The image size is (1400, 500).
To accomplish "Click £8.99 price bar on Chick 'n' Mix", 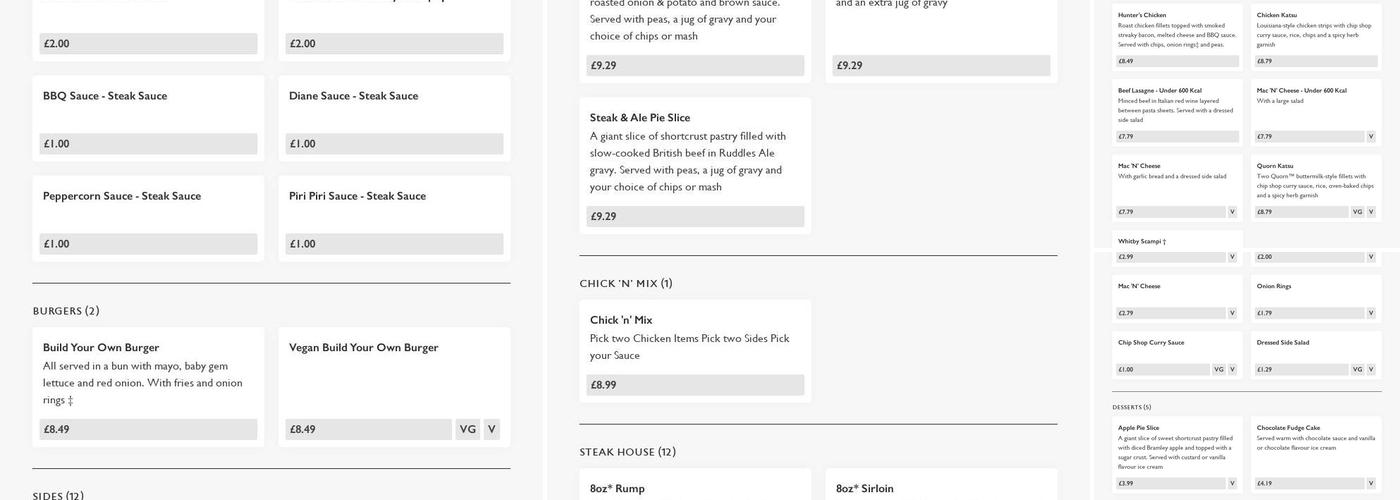I will point(695,385).
